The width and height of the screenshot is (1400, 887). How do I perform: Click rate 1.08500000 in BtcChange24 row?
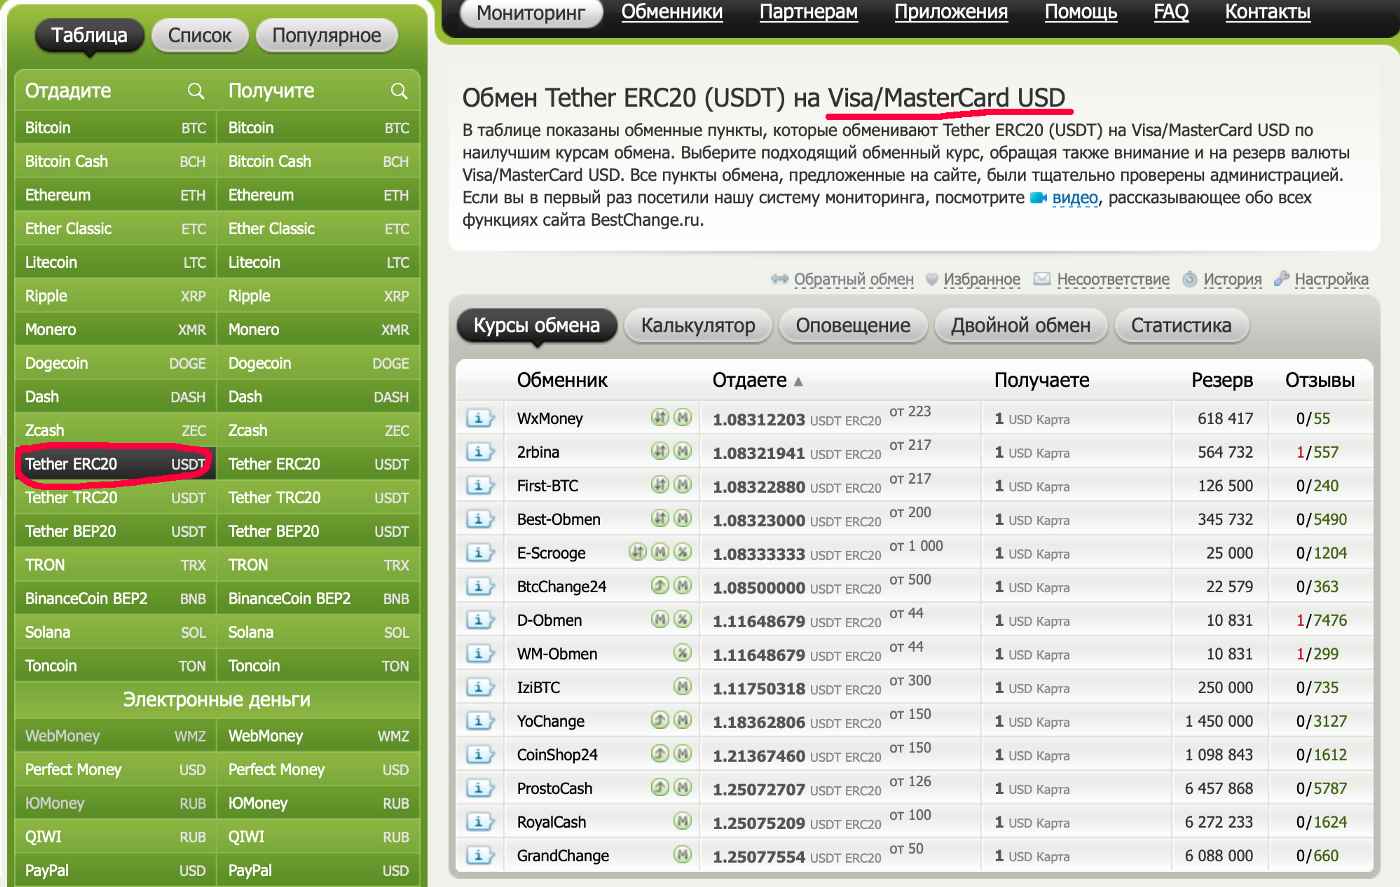click(x=759, y=588)
